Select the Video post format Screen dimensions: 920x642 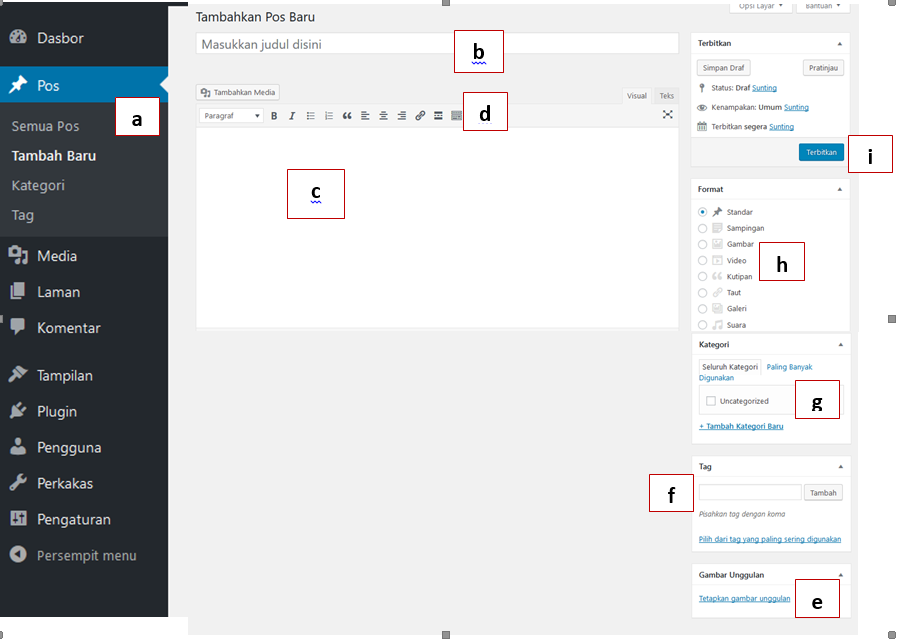point(703,261)
